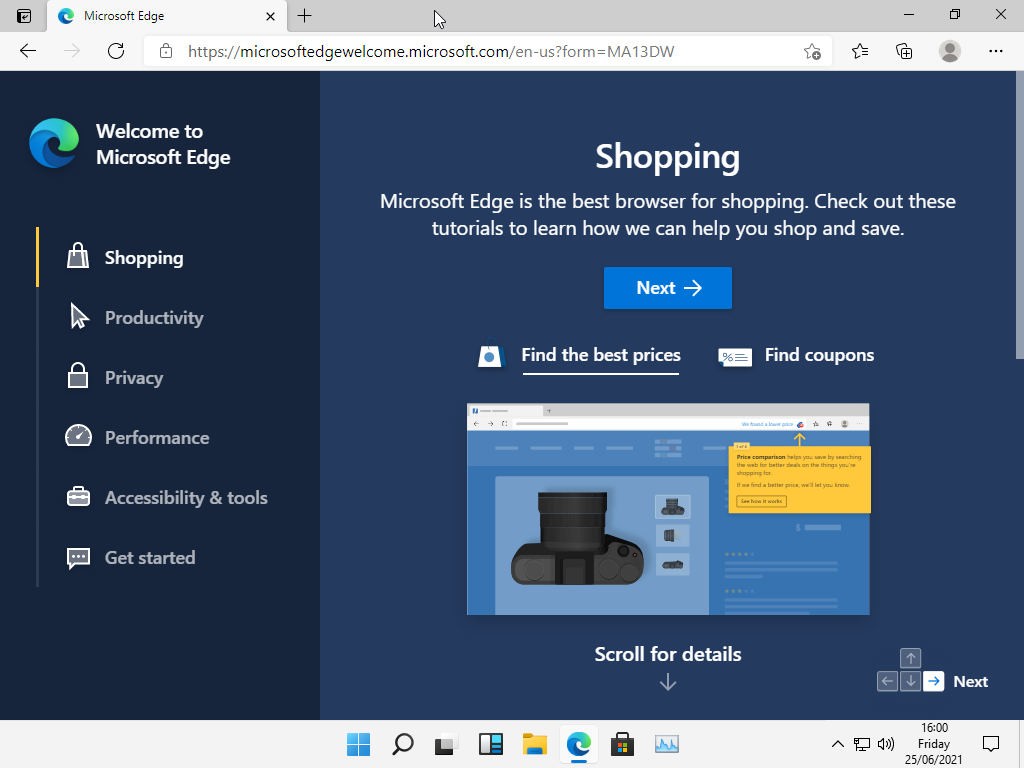Add this page to favorites star icon
The image size is (1024, 768).
[x=812, y=51]
